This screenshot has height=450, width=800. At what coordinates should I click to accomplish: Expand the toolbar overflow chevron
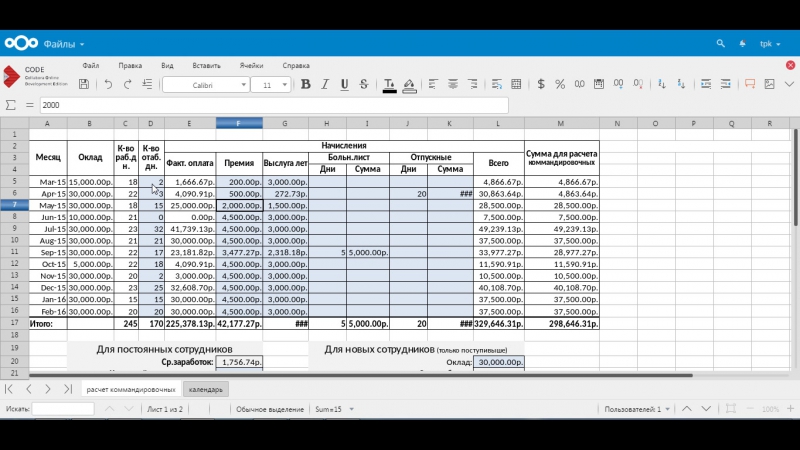(789, 85)
